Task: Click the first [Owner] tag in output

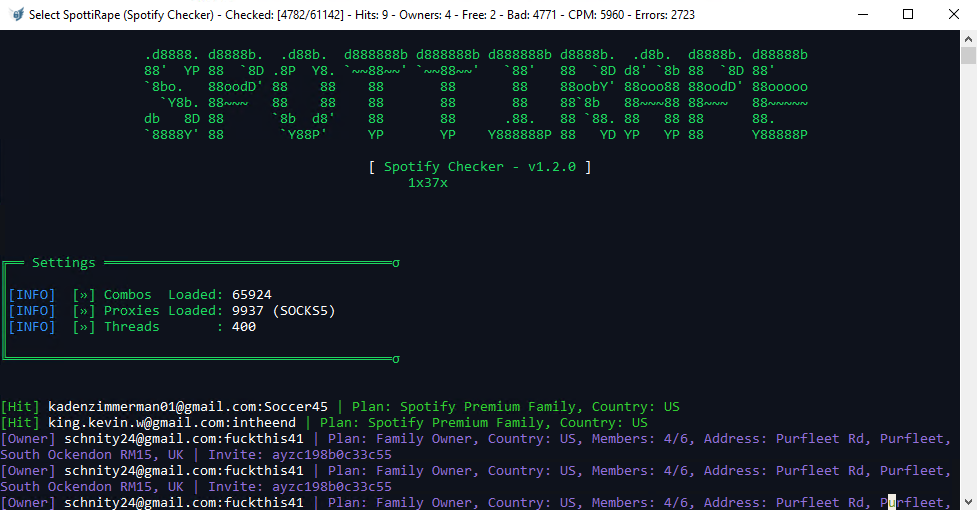Action: click(x=28, y=439)
